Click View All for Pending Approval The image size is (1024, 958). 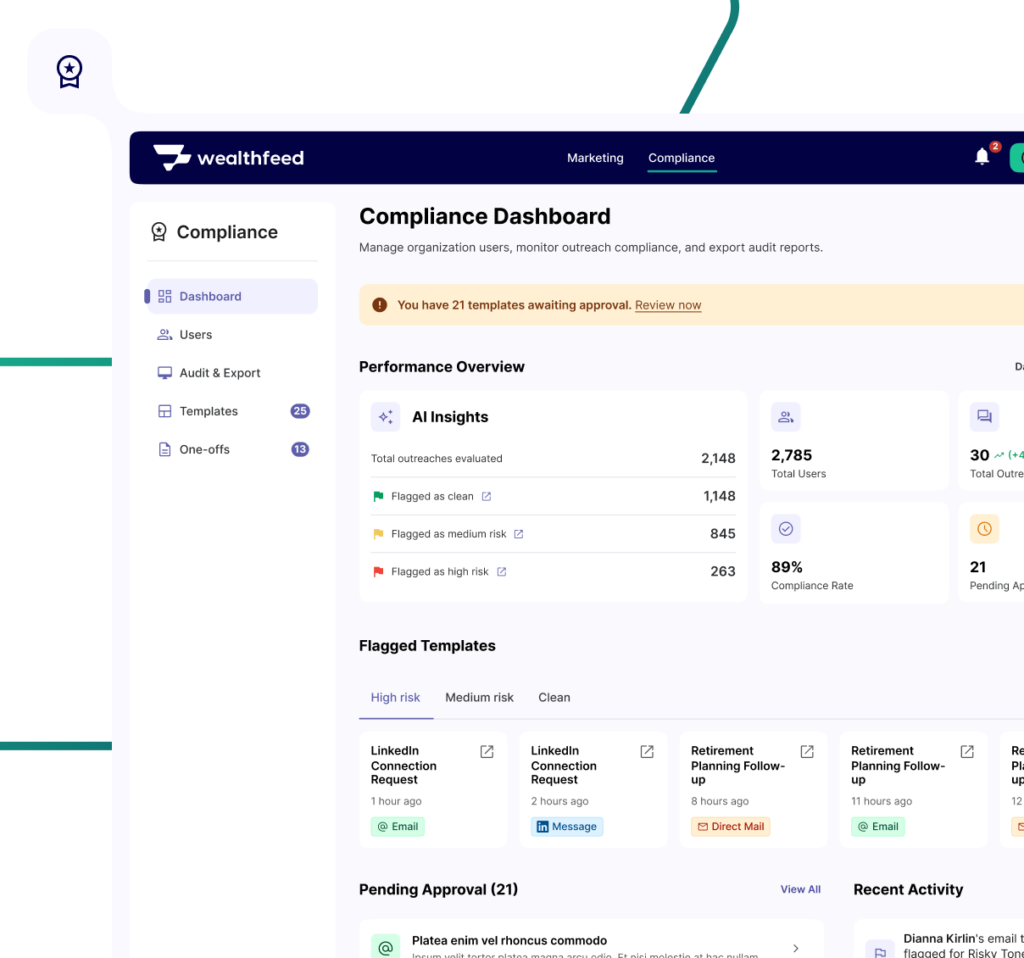click(800, 889)
